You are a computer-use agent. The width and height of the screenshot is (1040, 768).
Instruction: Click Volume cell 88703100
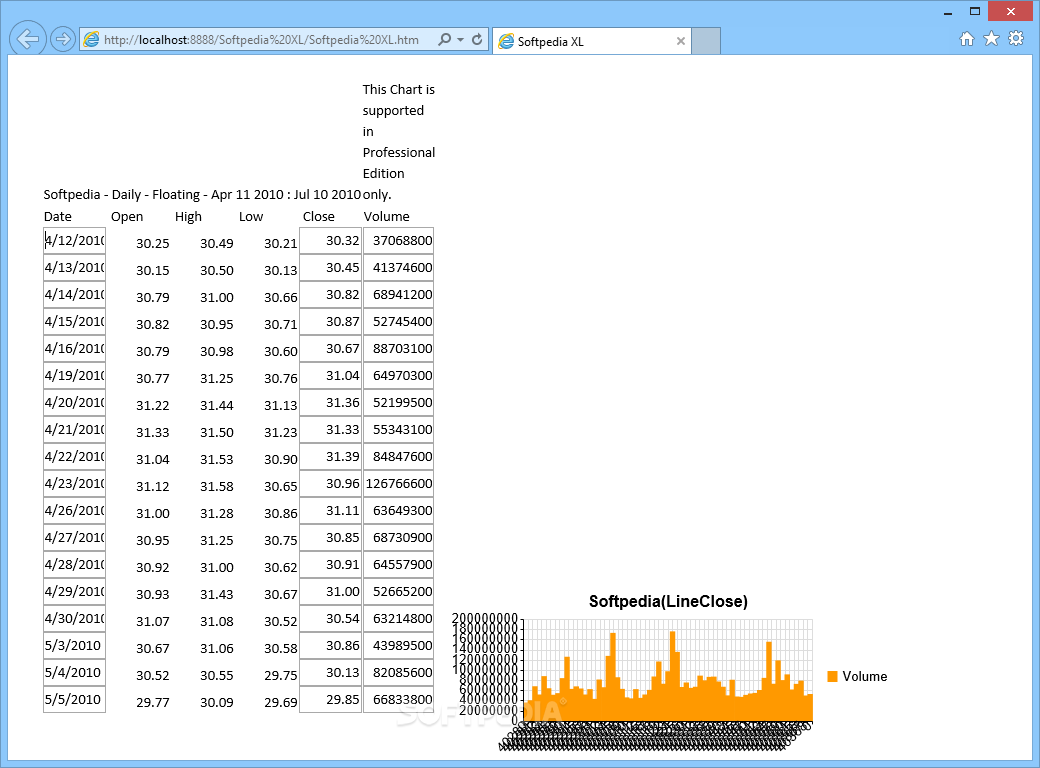tap(398, 348)
